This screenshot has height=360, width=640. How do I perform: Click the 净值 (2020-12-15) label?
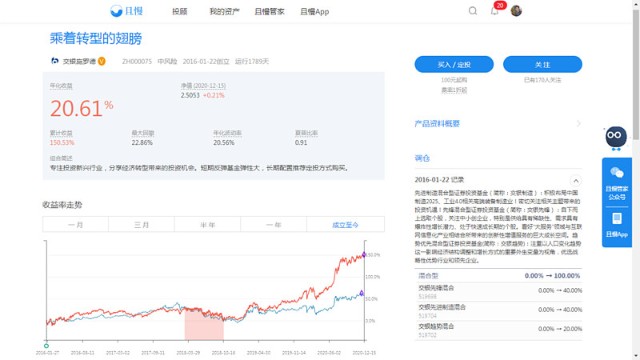point(203,86)
